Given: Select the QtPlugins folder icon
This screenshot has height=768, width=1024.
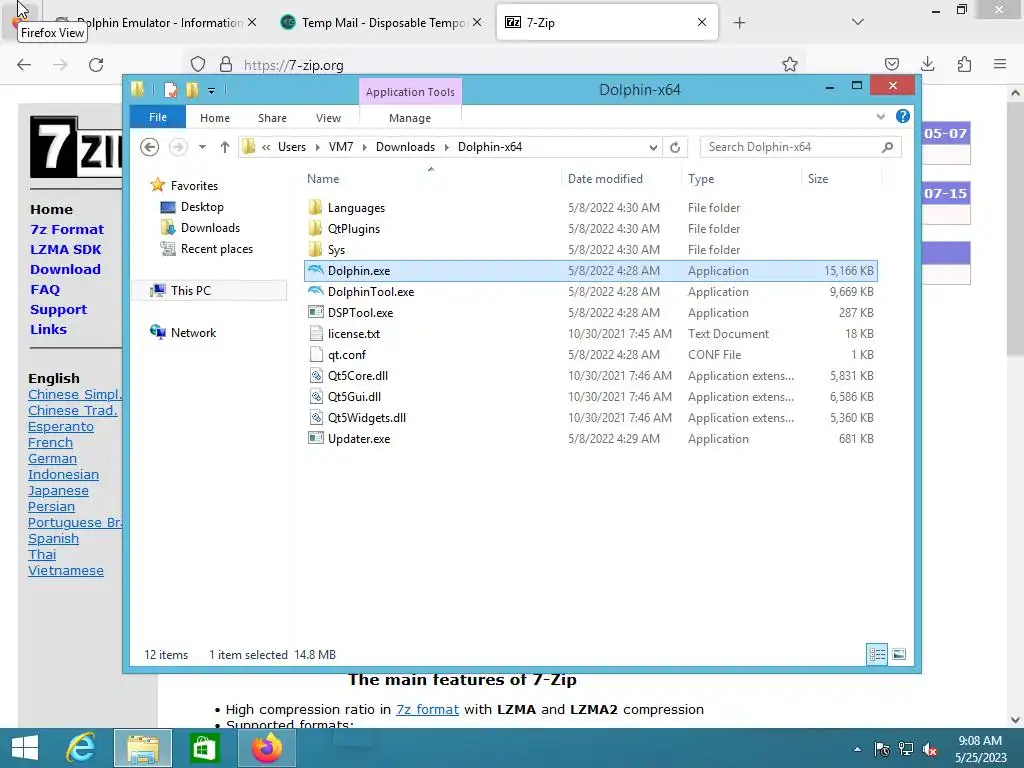Looking at the screenshot, I should 315,229.
